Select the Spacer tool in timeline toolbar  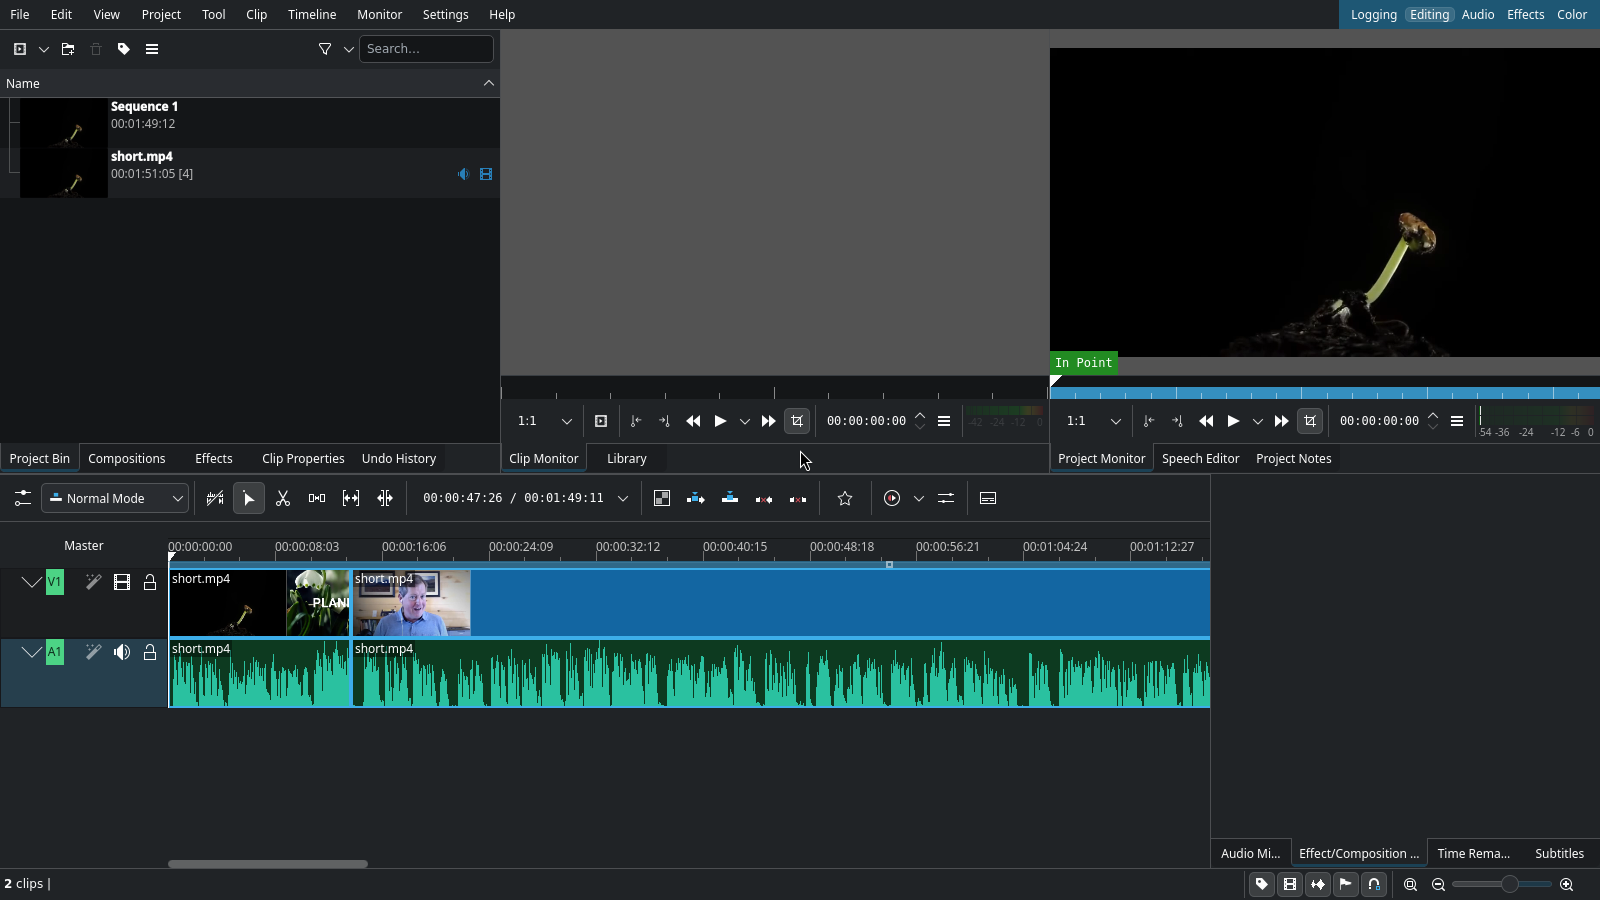[x=317, y=498]
